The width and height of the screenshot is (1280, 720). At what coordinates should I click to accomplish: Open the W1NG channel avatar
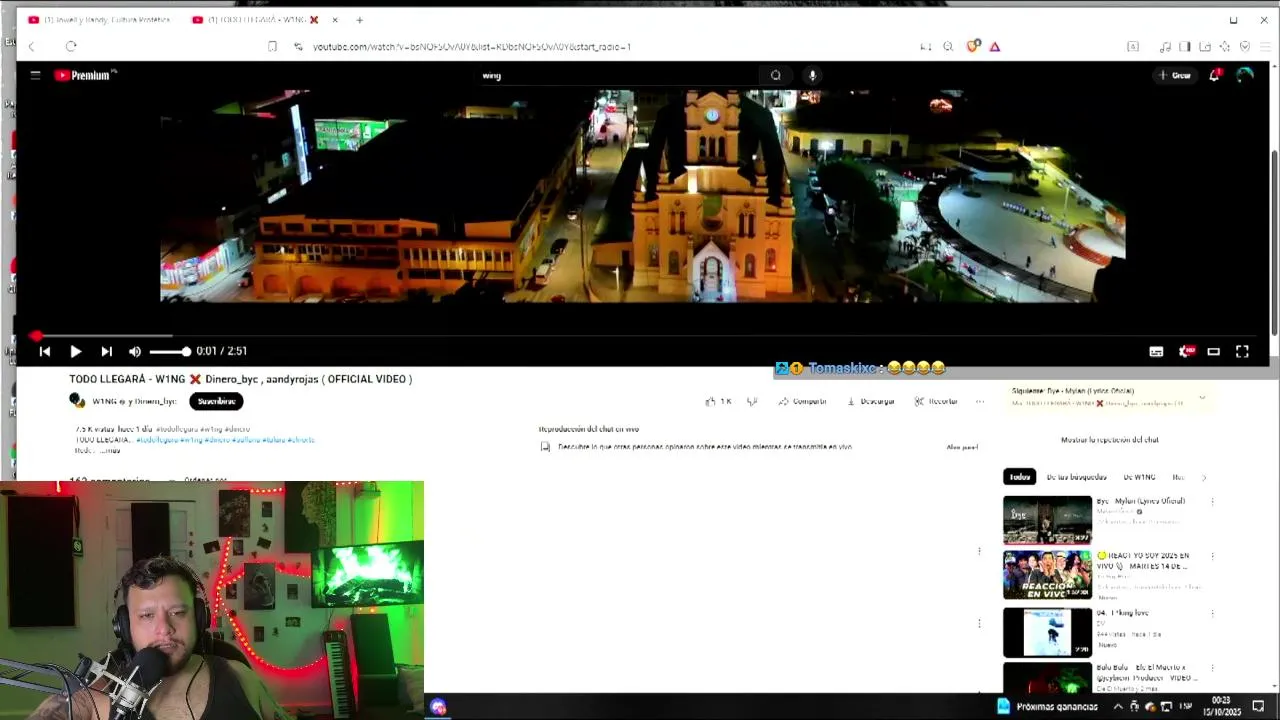point(77,401)
